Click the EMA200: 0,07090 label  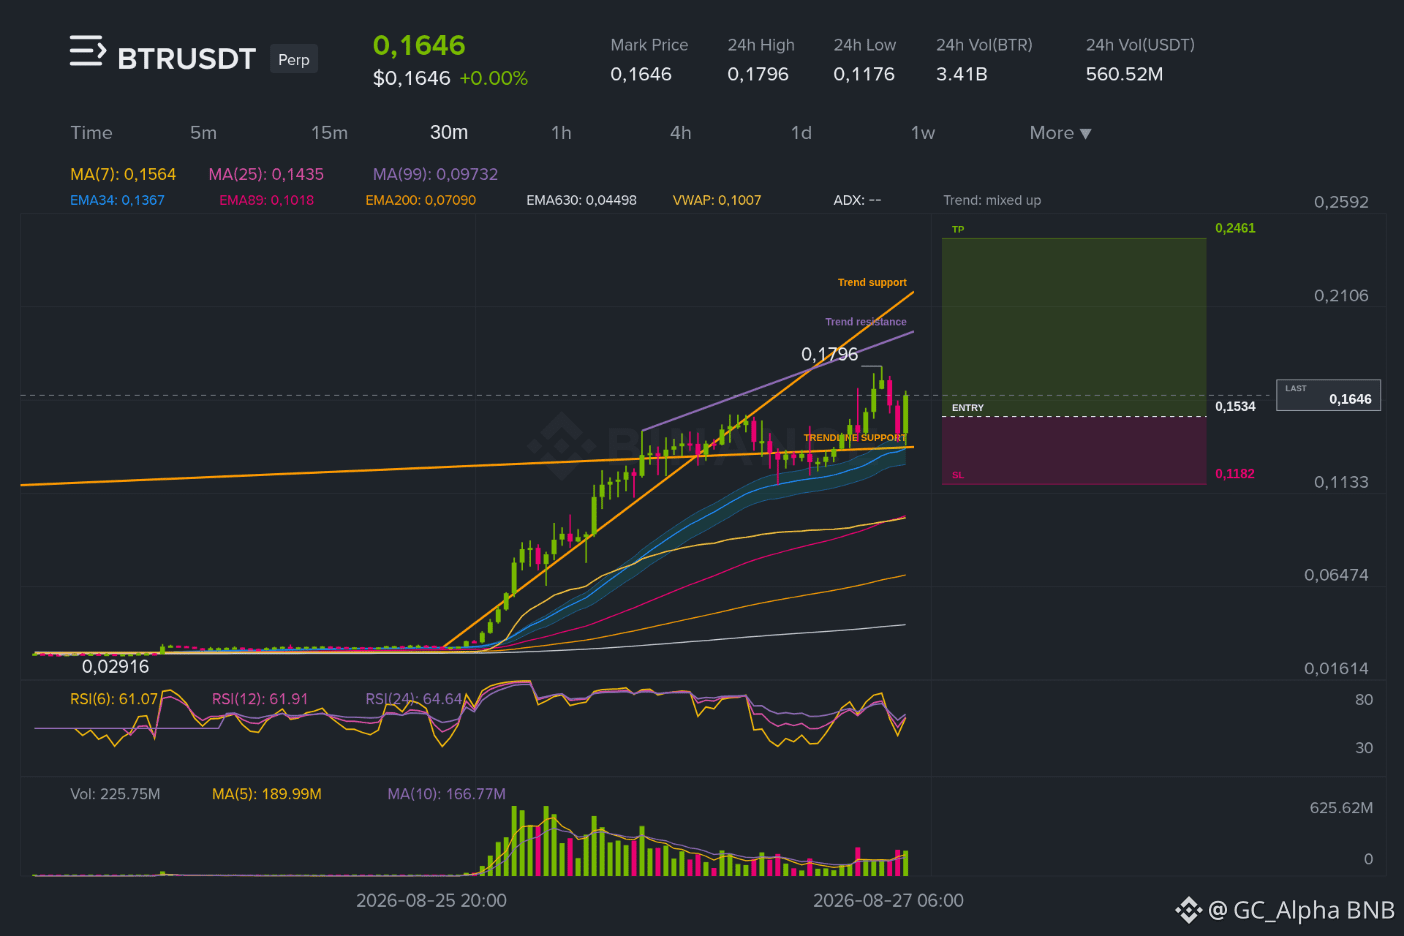coord(420,200)
